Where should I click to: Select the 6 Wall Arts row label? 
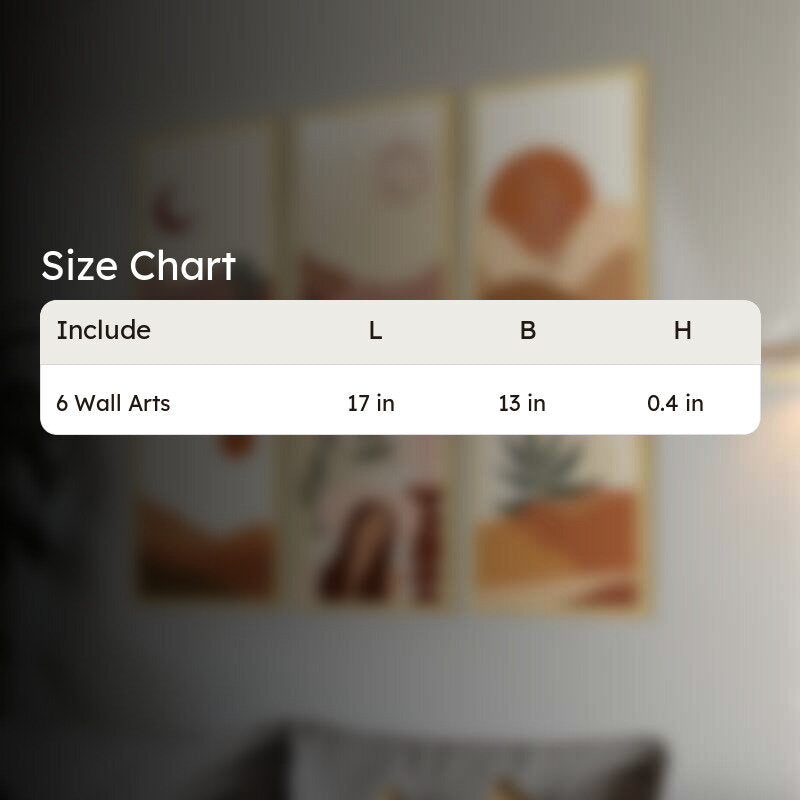pos(113,403)
